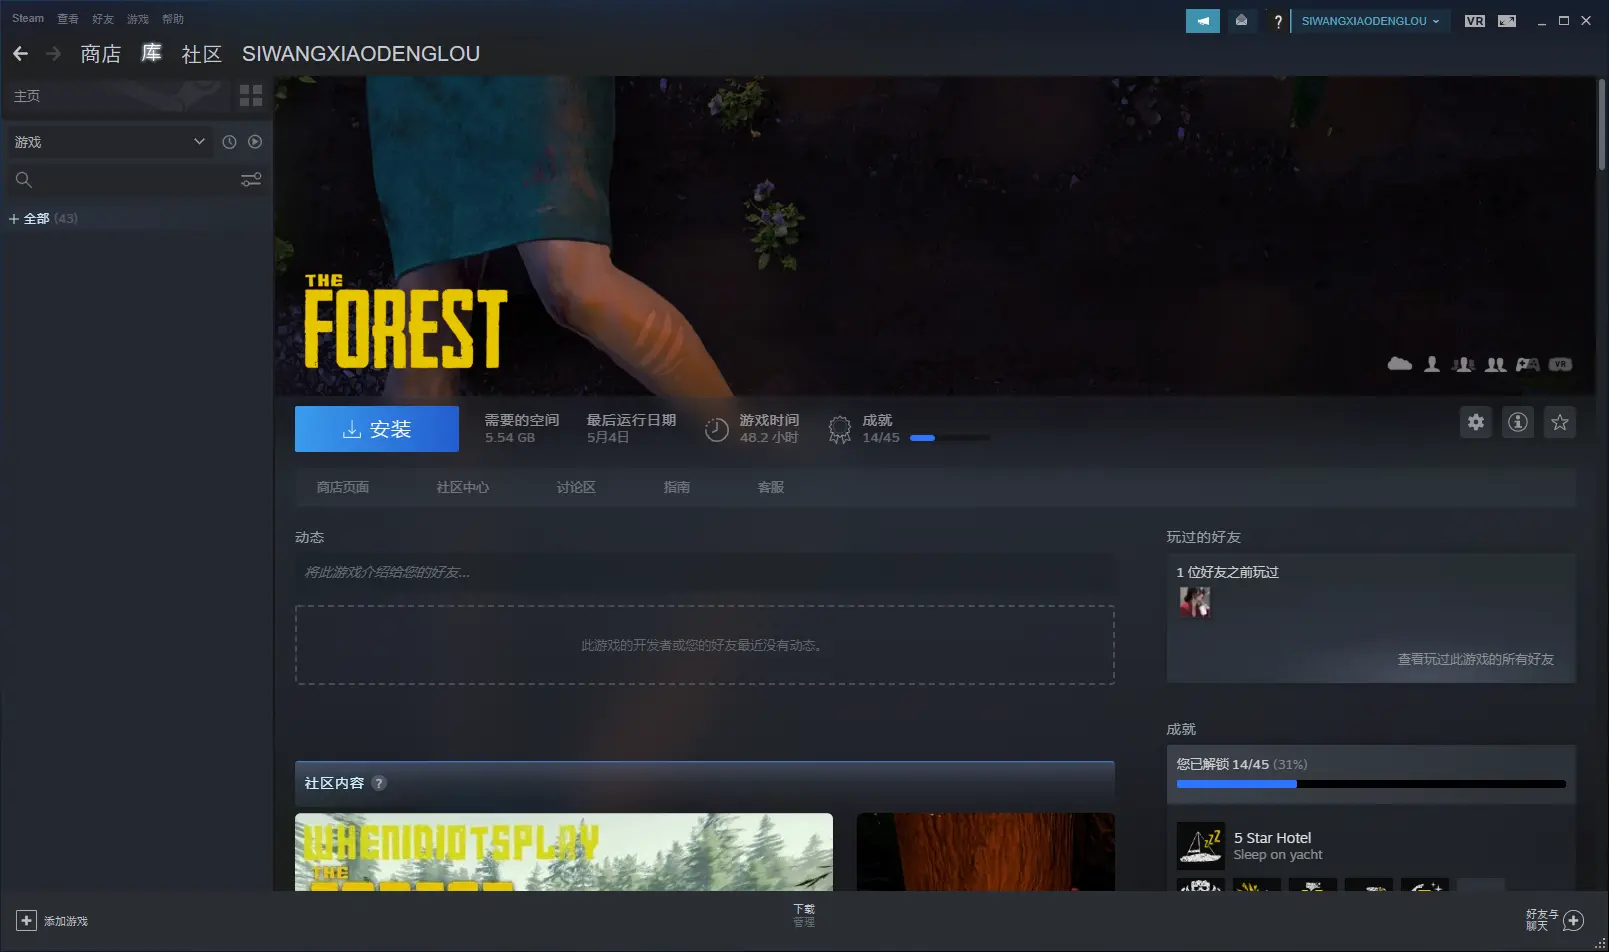Click the plus icon beside 添加游戏

(27, 921)
